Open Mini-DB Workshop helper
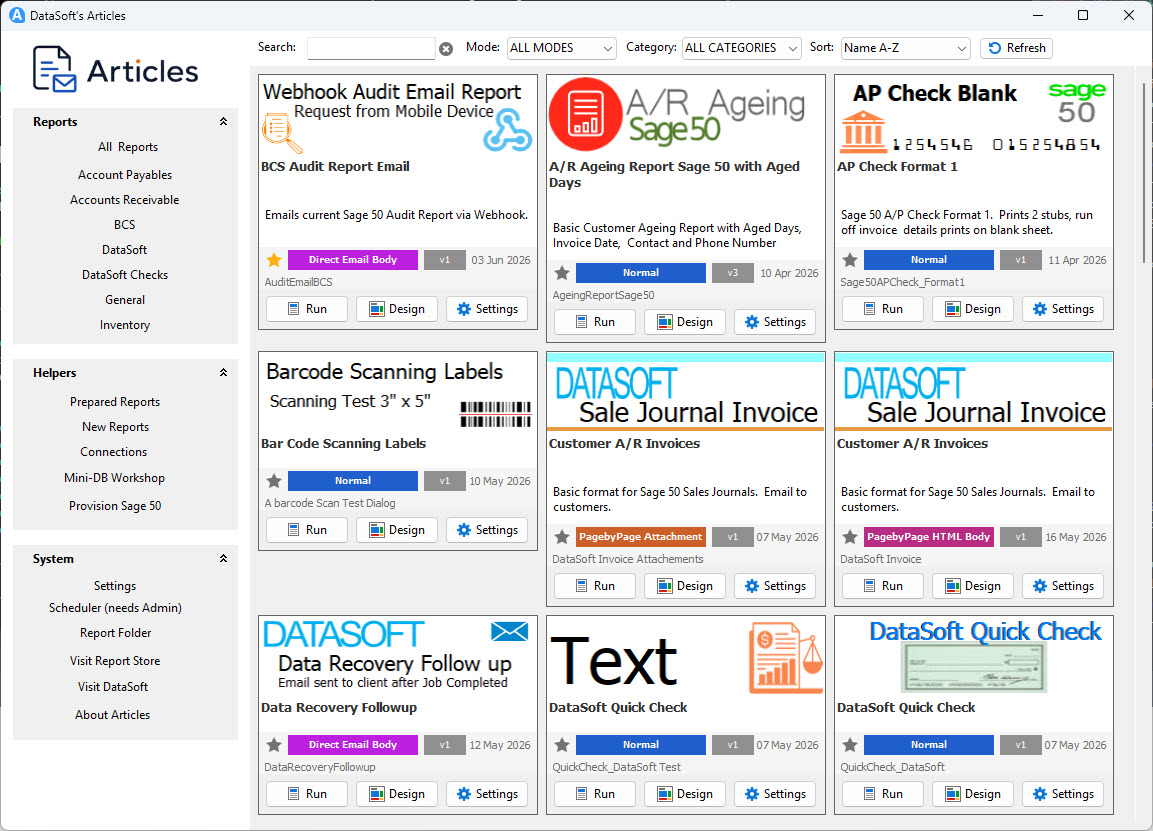Screen dimensions: 1153x831 click(x=114, y=478)
